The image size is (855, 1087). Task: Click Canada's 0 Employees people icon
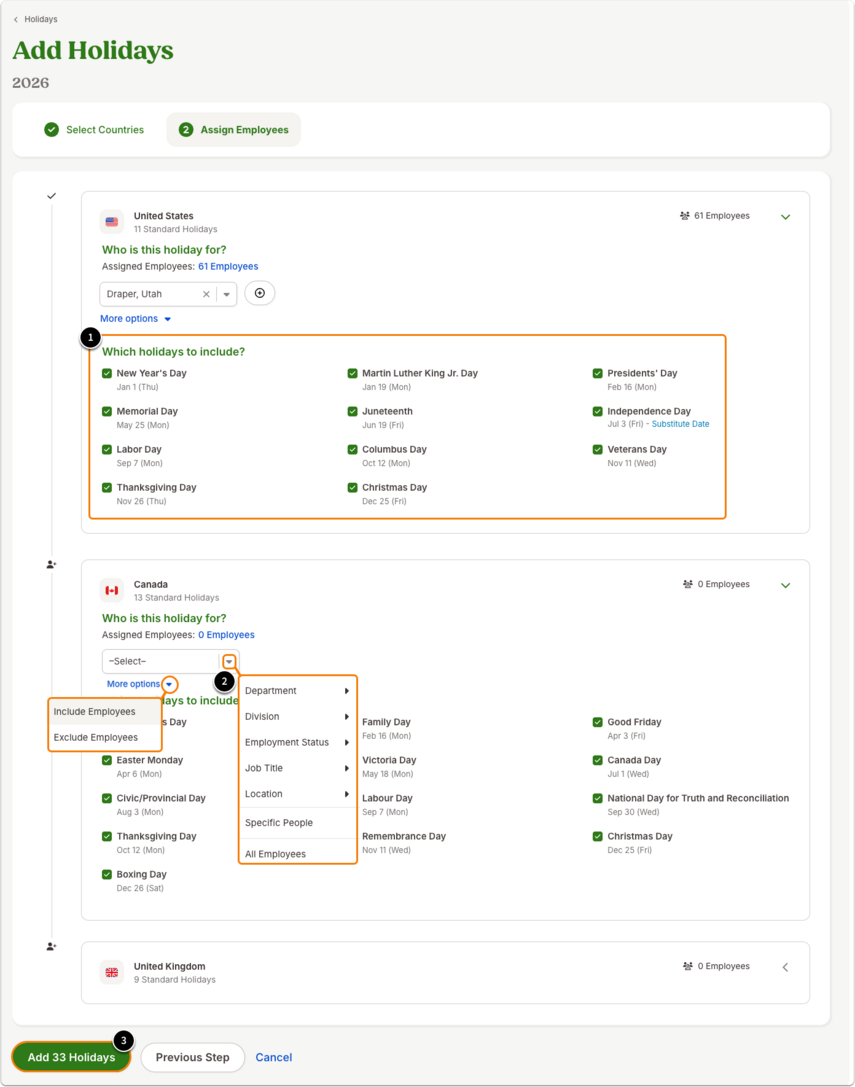click(x=688, y=584)
